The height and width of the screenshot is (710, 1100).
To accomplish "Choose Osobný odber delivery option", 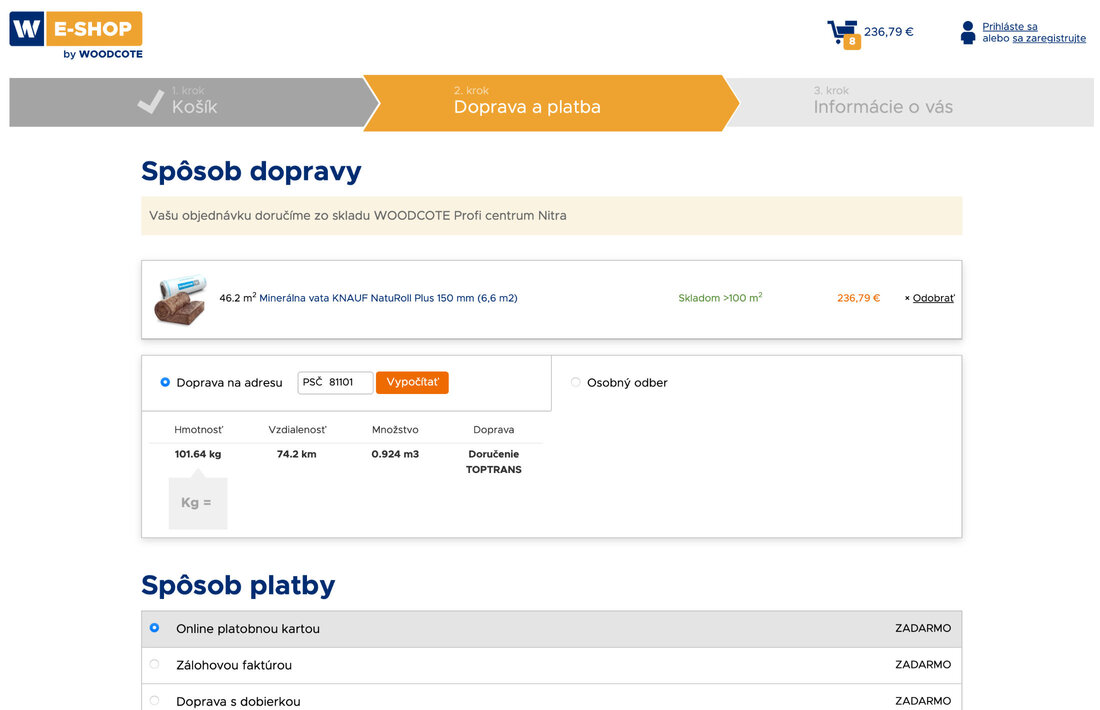I will [x=575, y=382].
